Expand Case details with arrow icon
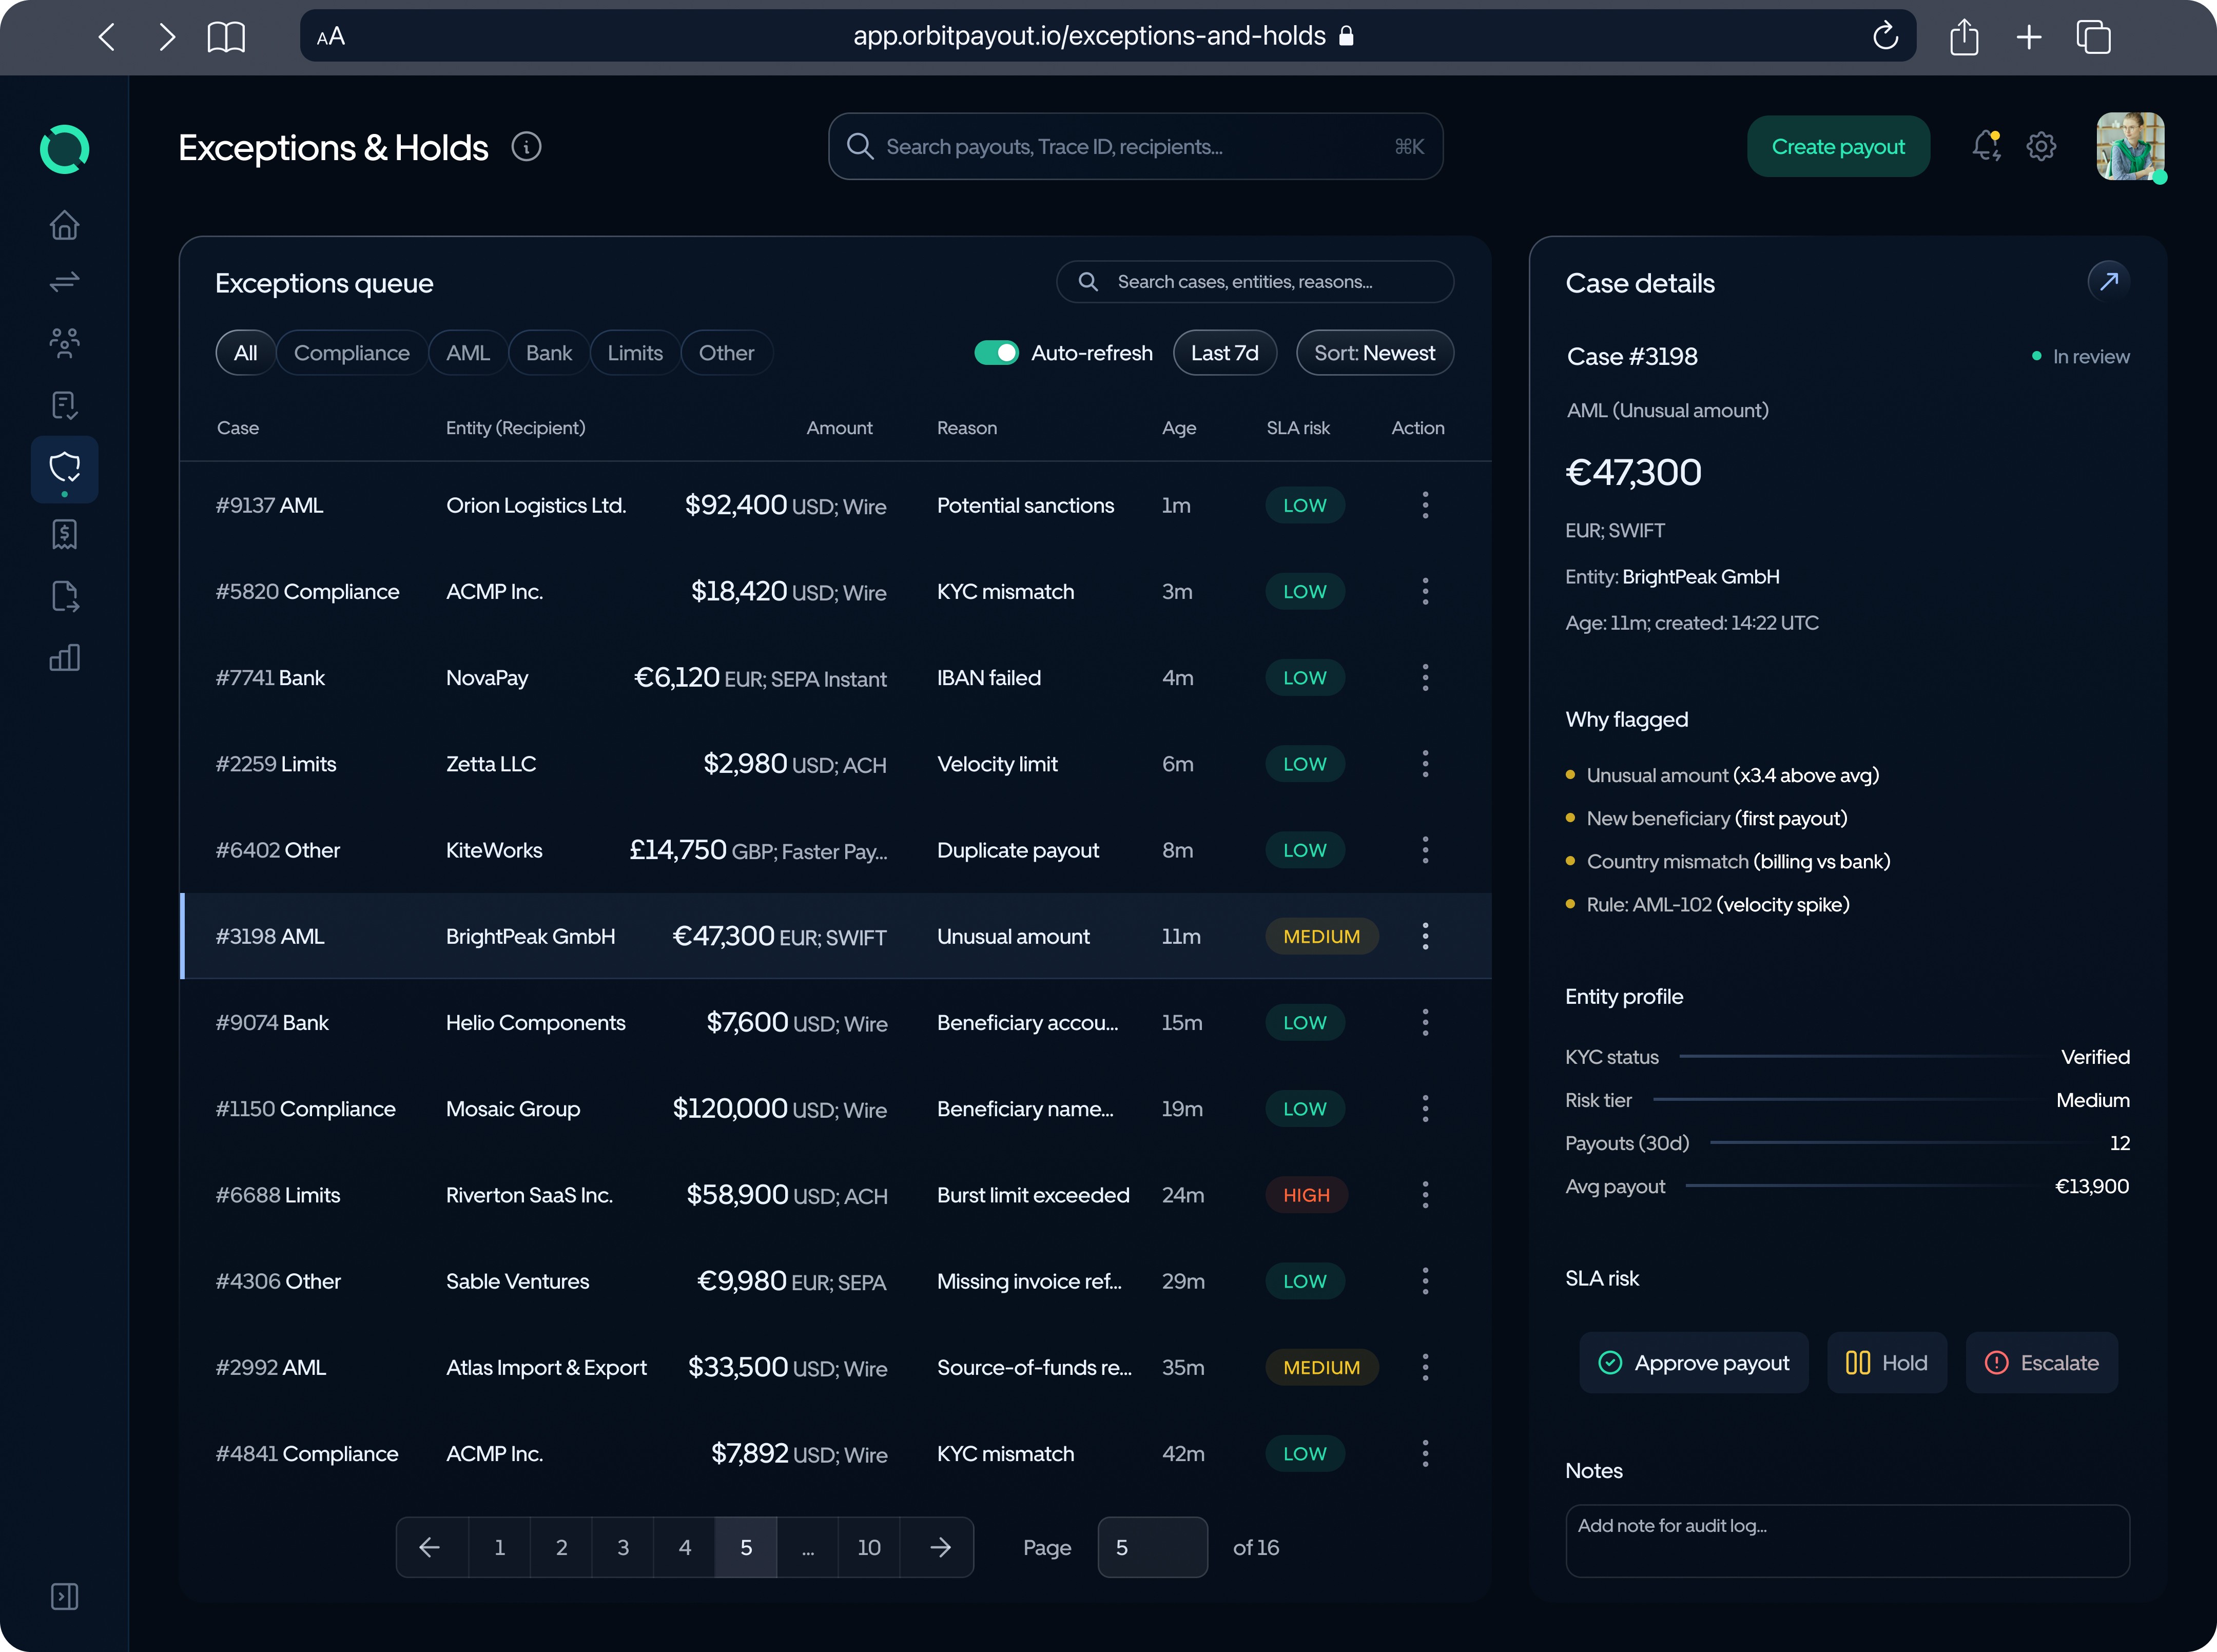Screen dimensions: 2217x1652 [x=2108, y=282]
